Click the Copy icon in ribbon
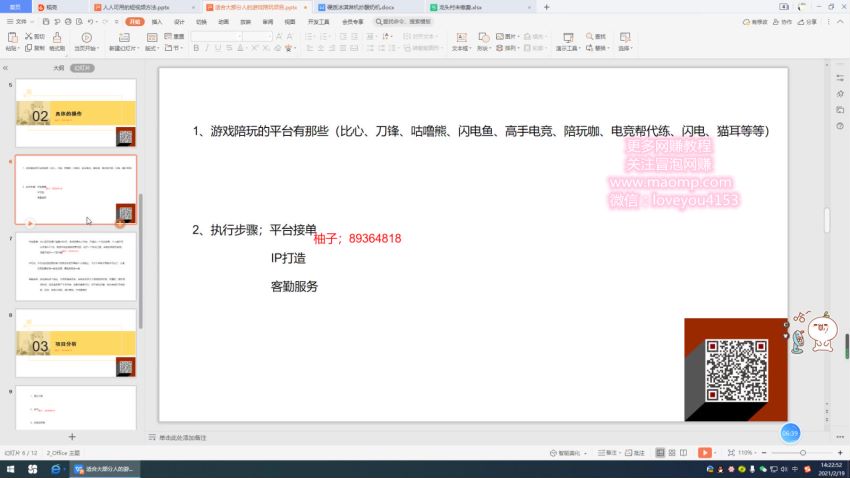 click(x=28, y=48)
